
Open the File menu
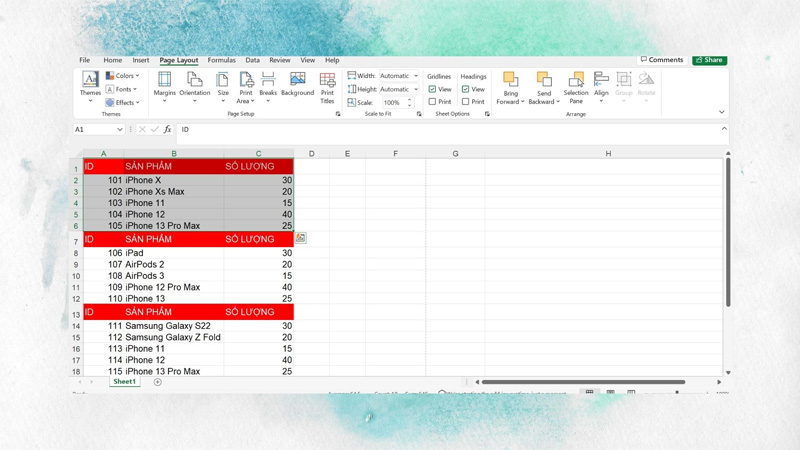[x=85, y=60]
